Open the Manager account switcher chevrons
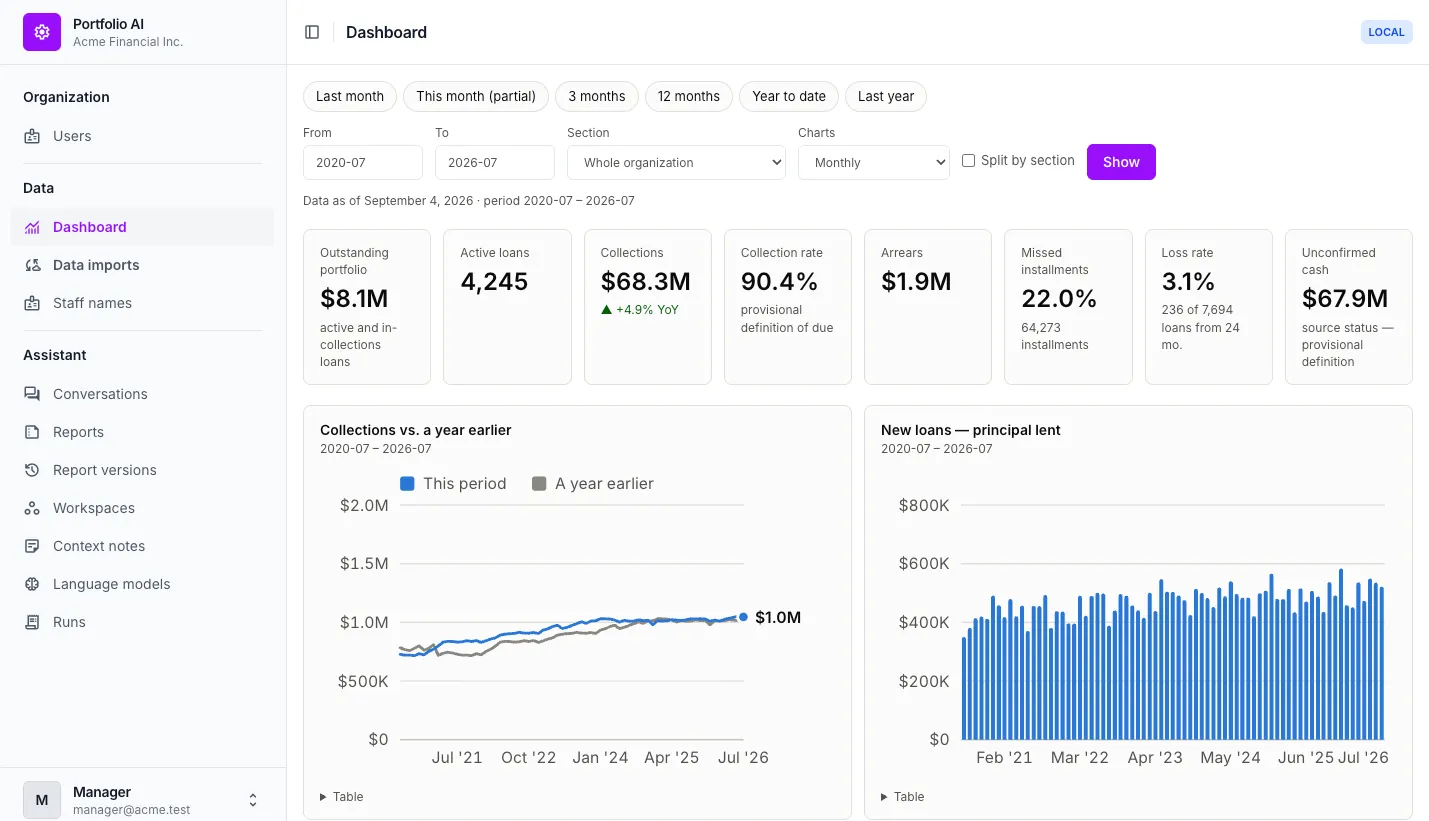Image resolution: width=1429 pixels, height=821 pixels. [x=253, y=800]
